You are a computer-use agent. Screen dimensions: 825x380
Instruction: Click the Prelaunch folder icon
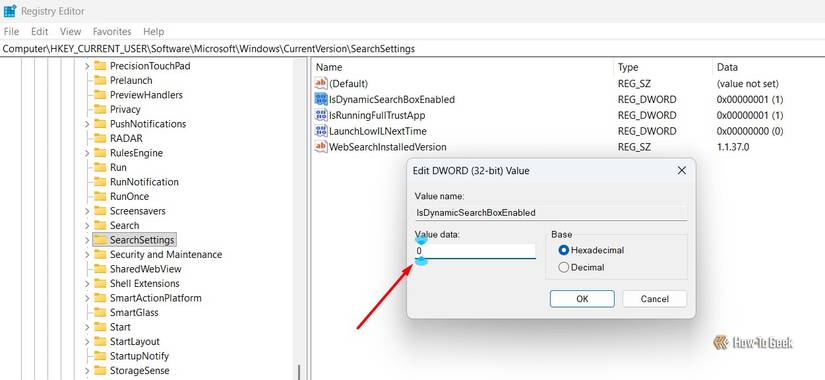100,81
